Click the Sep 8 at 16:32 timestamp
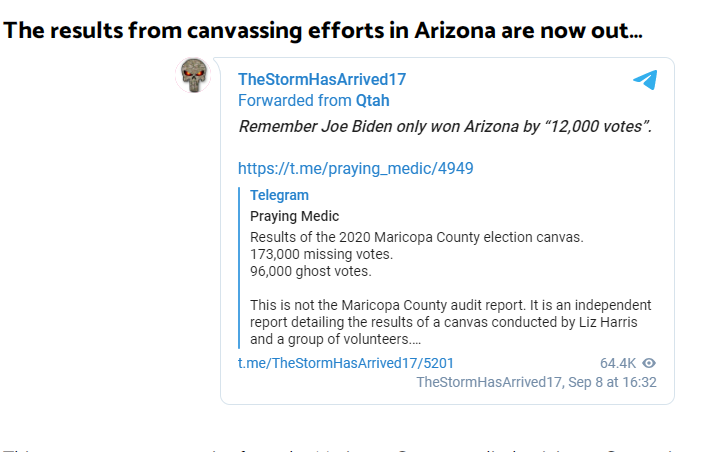 tap(612, 382)
